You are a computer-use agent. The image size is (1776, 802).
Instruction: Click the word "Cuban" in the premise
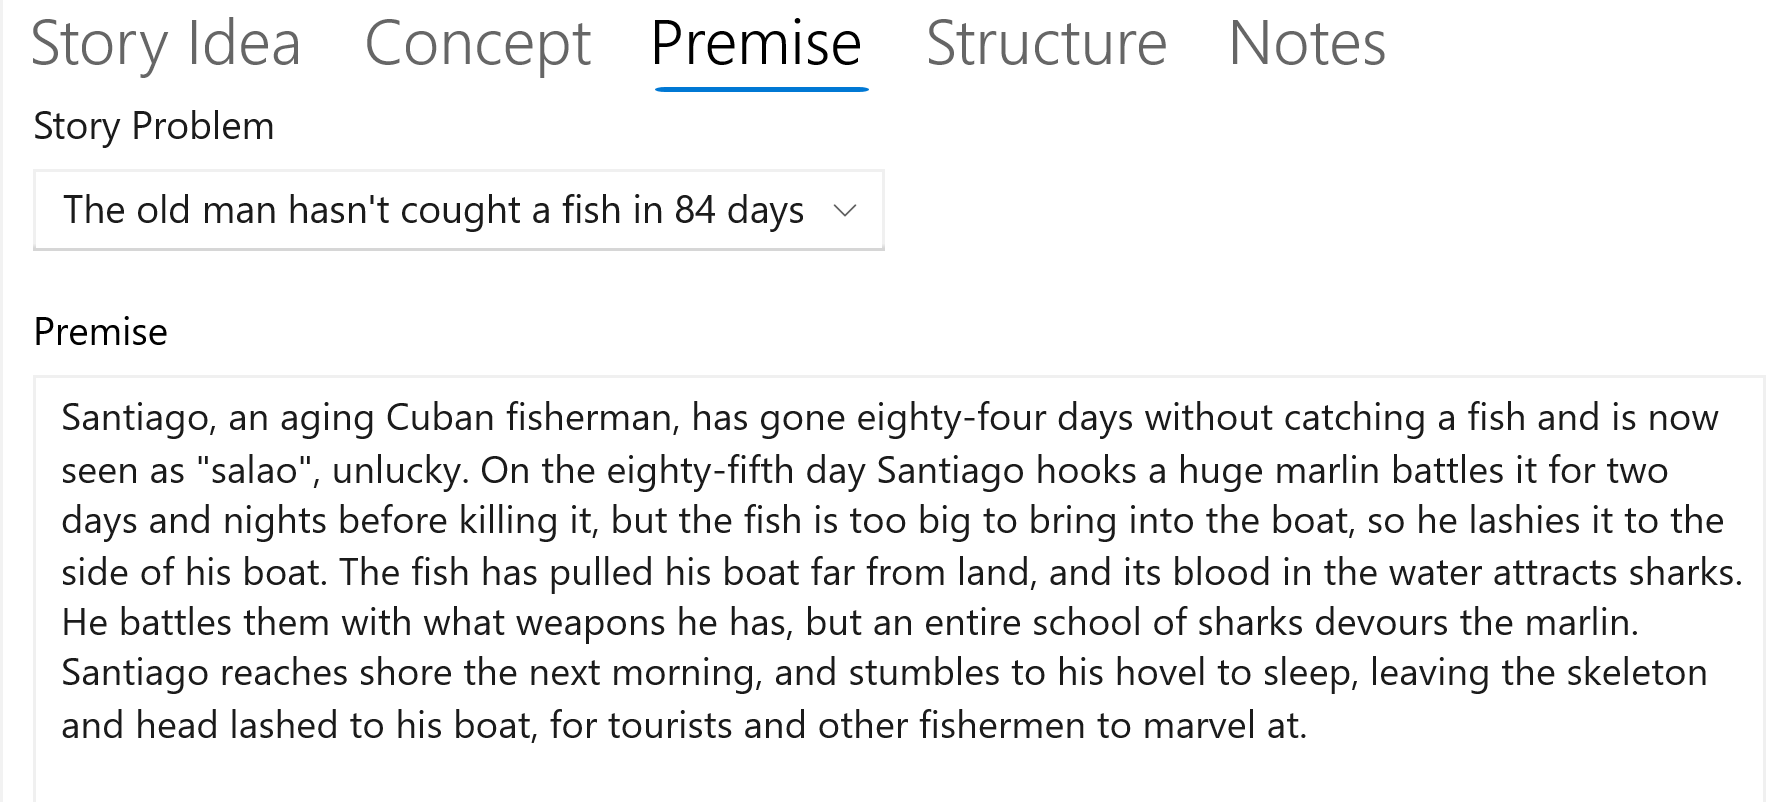440,418
